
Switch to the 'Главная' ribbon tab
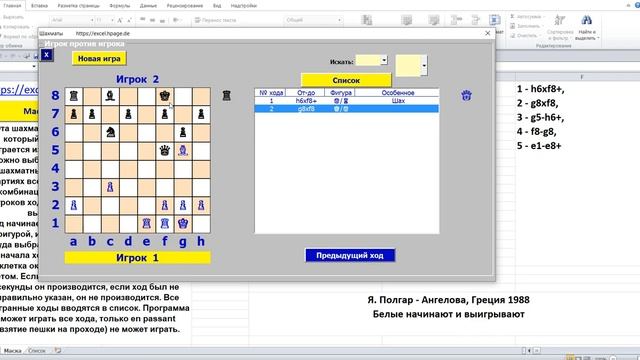12,6
